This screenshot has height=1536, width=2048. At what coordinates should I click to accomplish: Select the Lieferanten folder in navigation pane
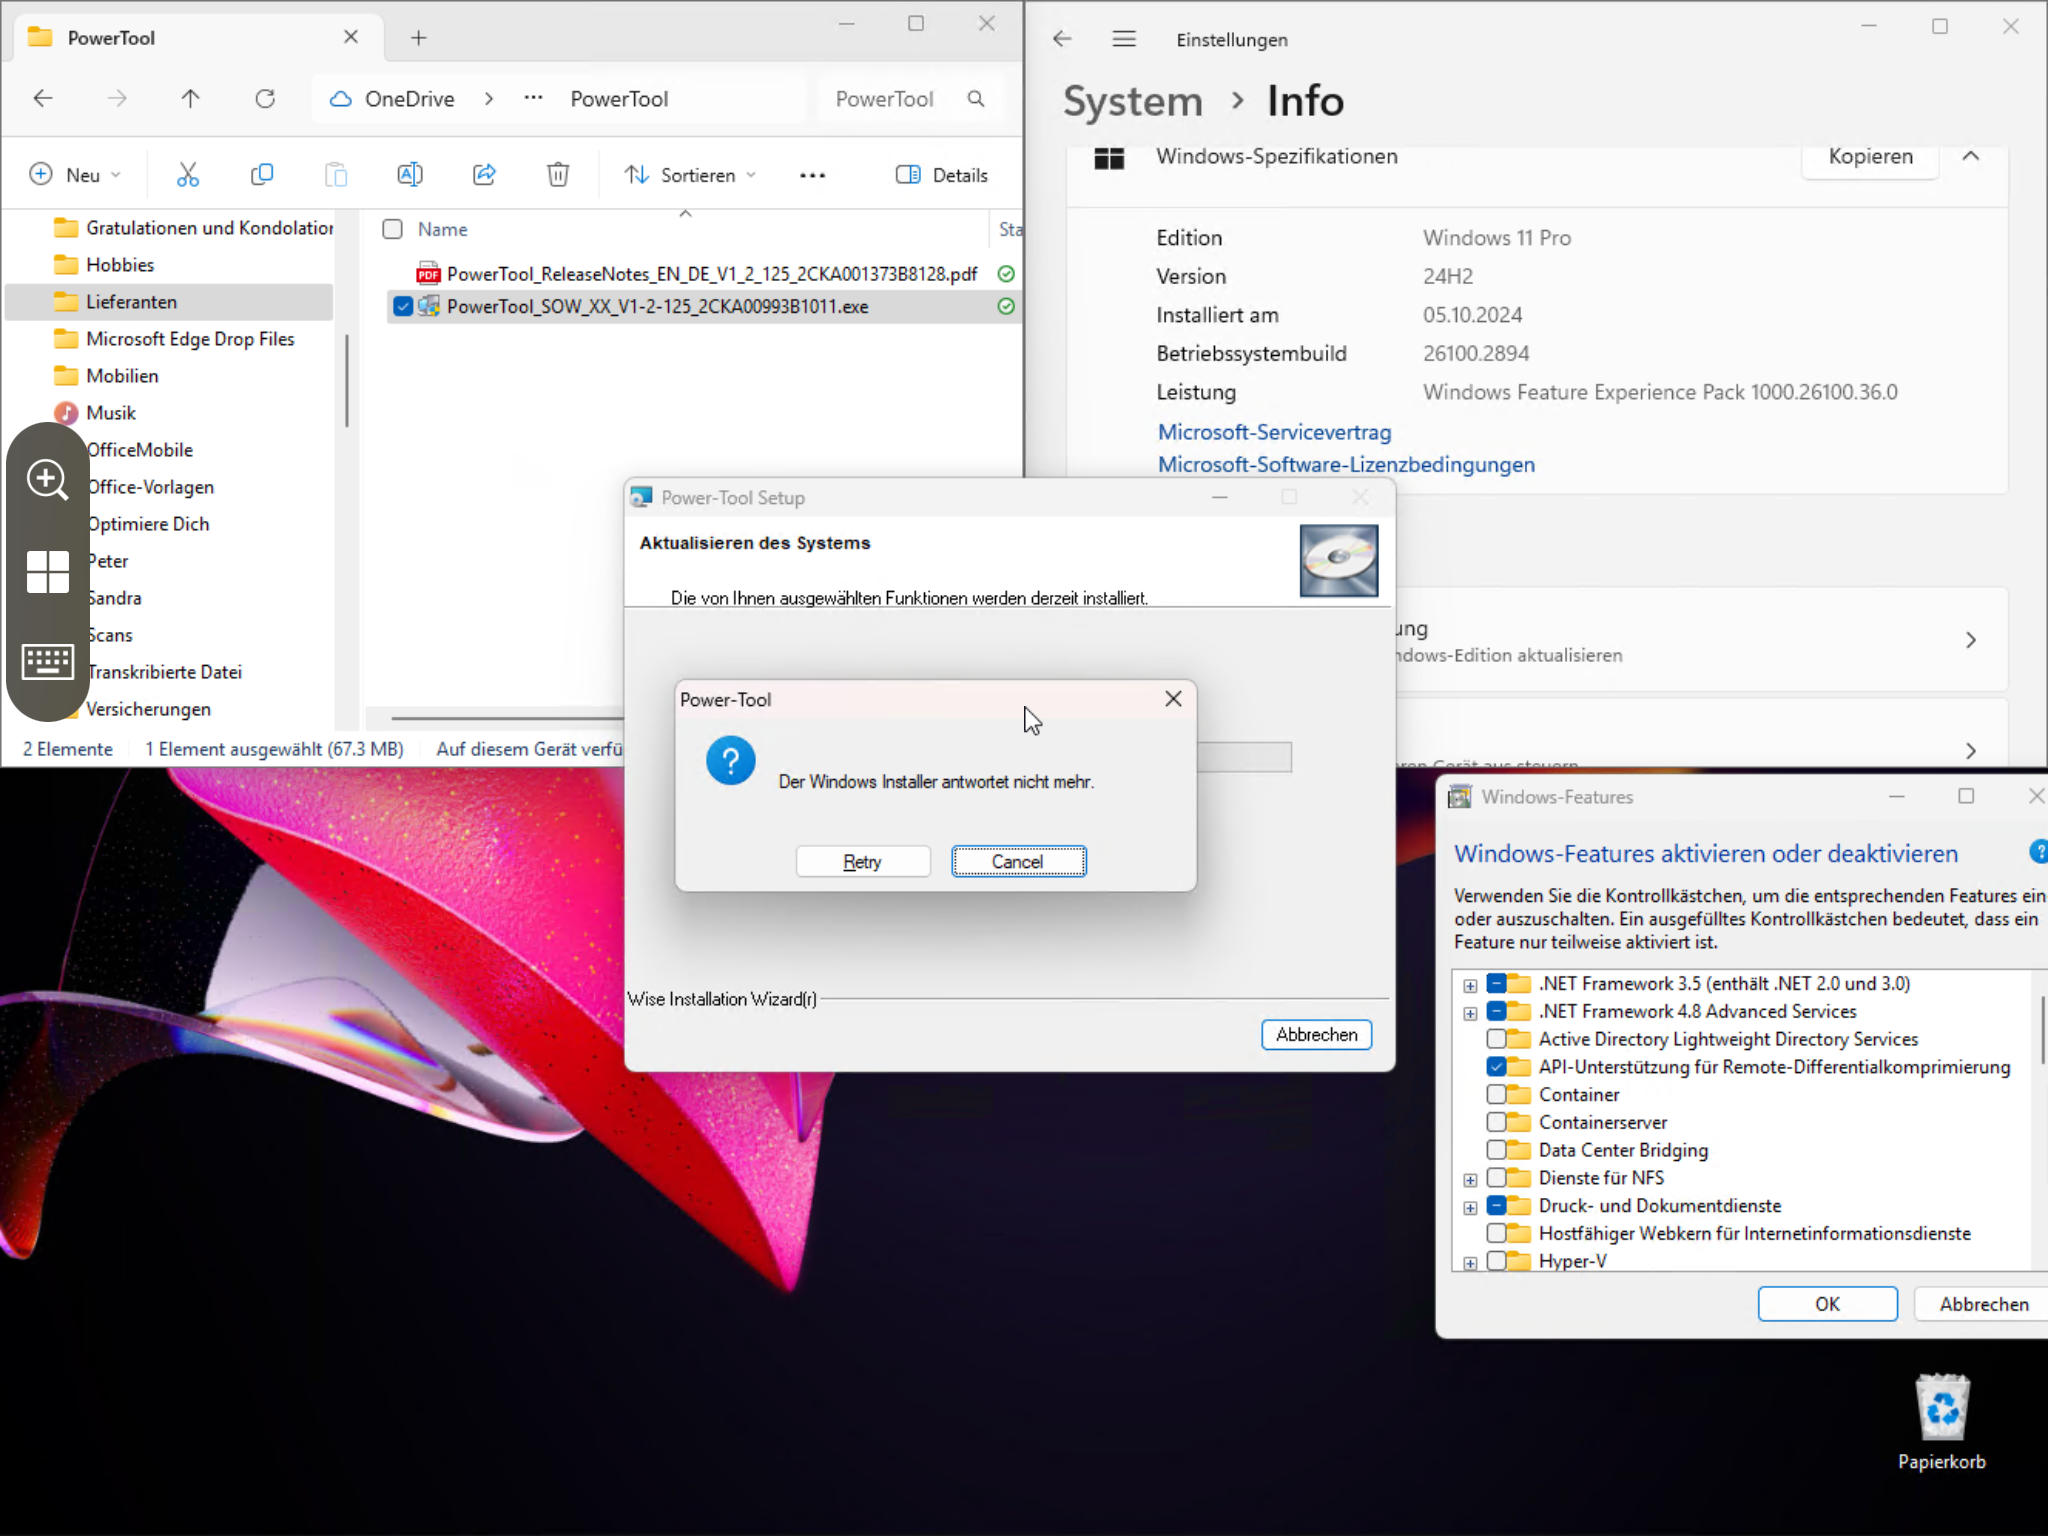click(x=170, y=302)
